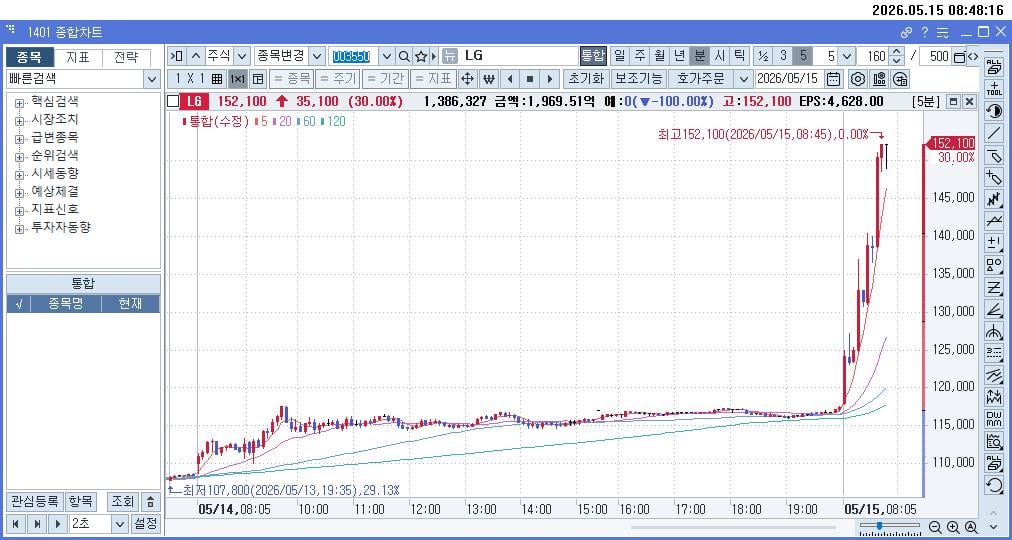Click the 보조기능 button
This screenshot has width=1012, height=540.
(x=638, y=79)
